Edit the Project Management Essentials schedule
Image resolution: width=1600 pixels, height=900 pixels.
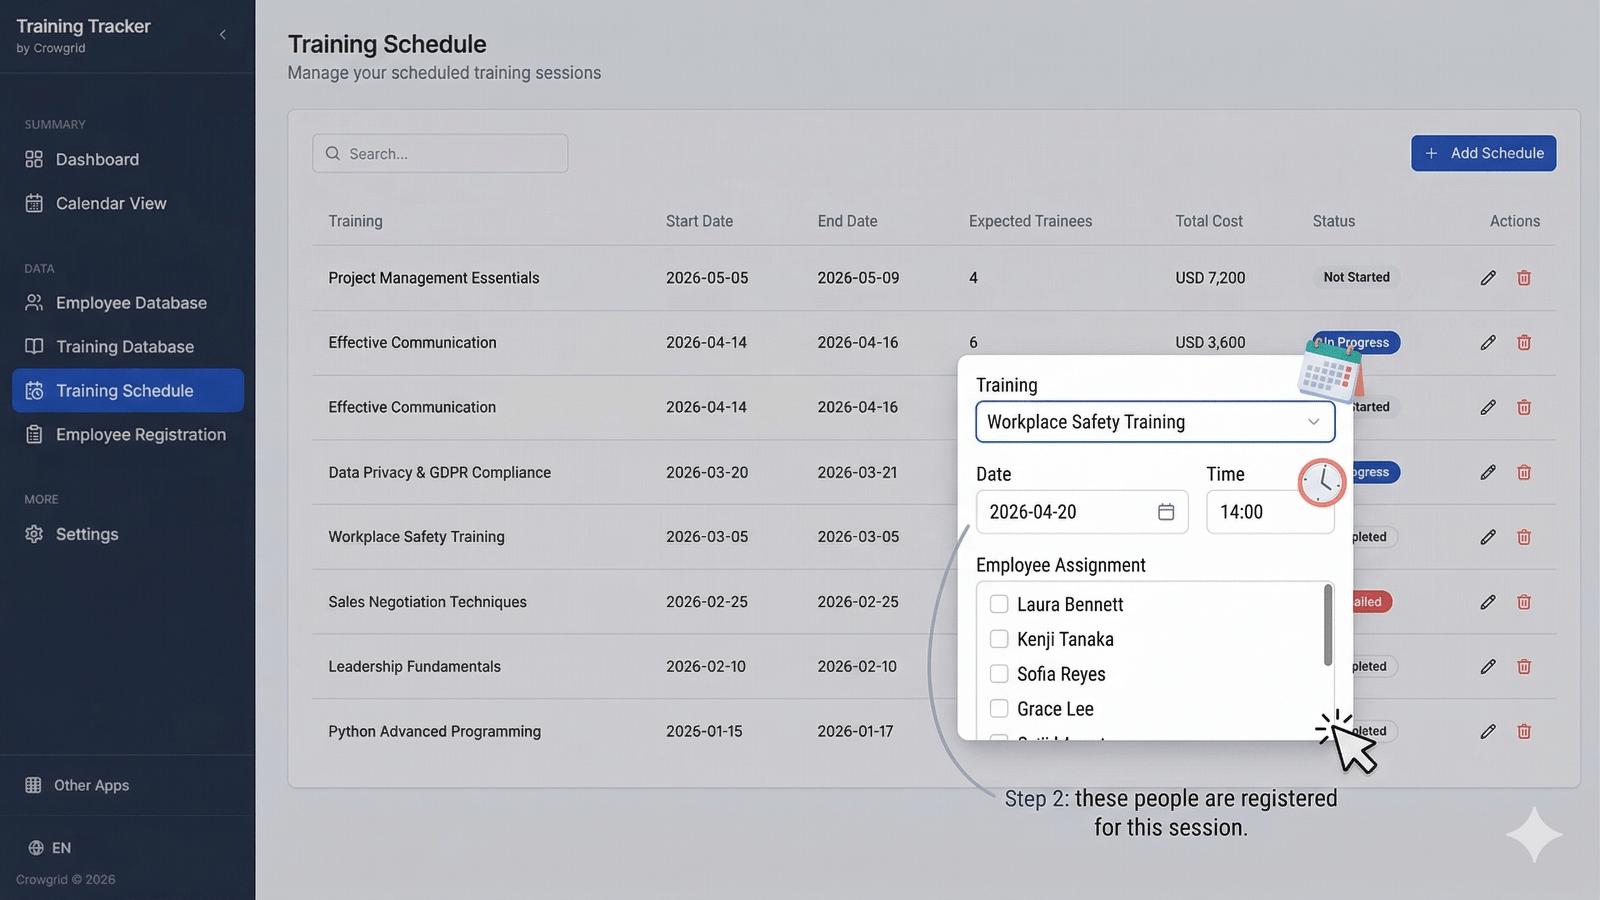tap(1488, 278)
